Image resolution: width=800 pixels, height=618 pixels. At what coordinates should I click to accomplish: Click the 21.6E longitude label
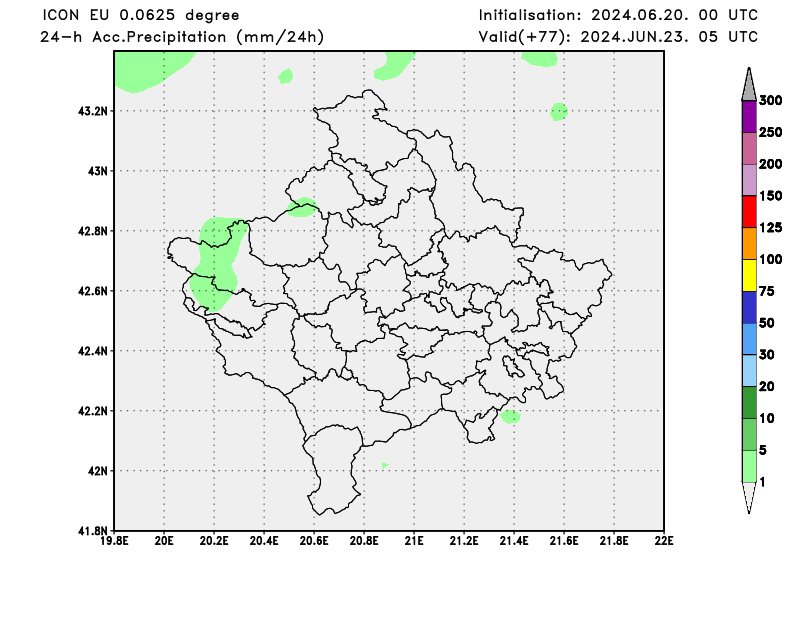tap(564, 540)
